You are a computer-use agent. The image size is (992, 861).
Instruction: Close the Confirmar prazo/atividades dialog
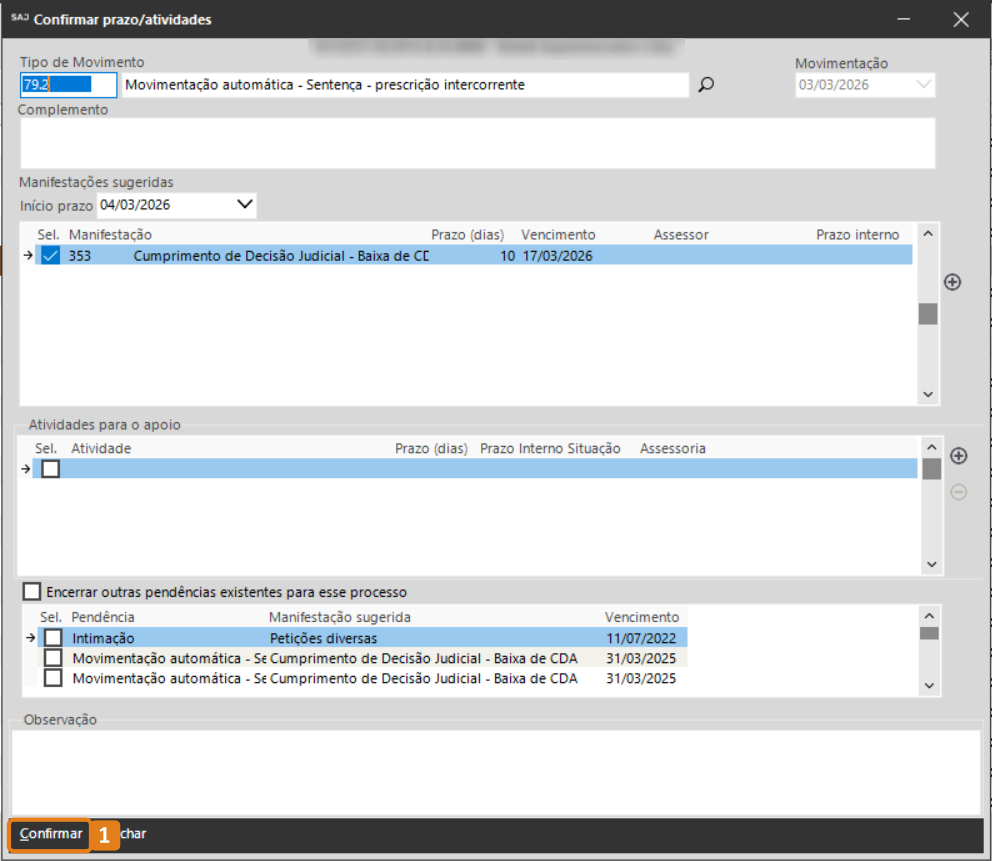point(961,19)
